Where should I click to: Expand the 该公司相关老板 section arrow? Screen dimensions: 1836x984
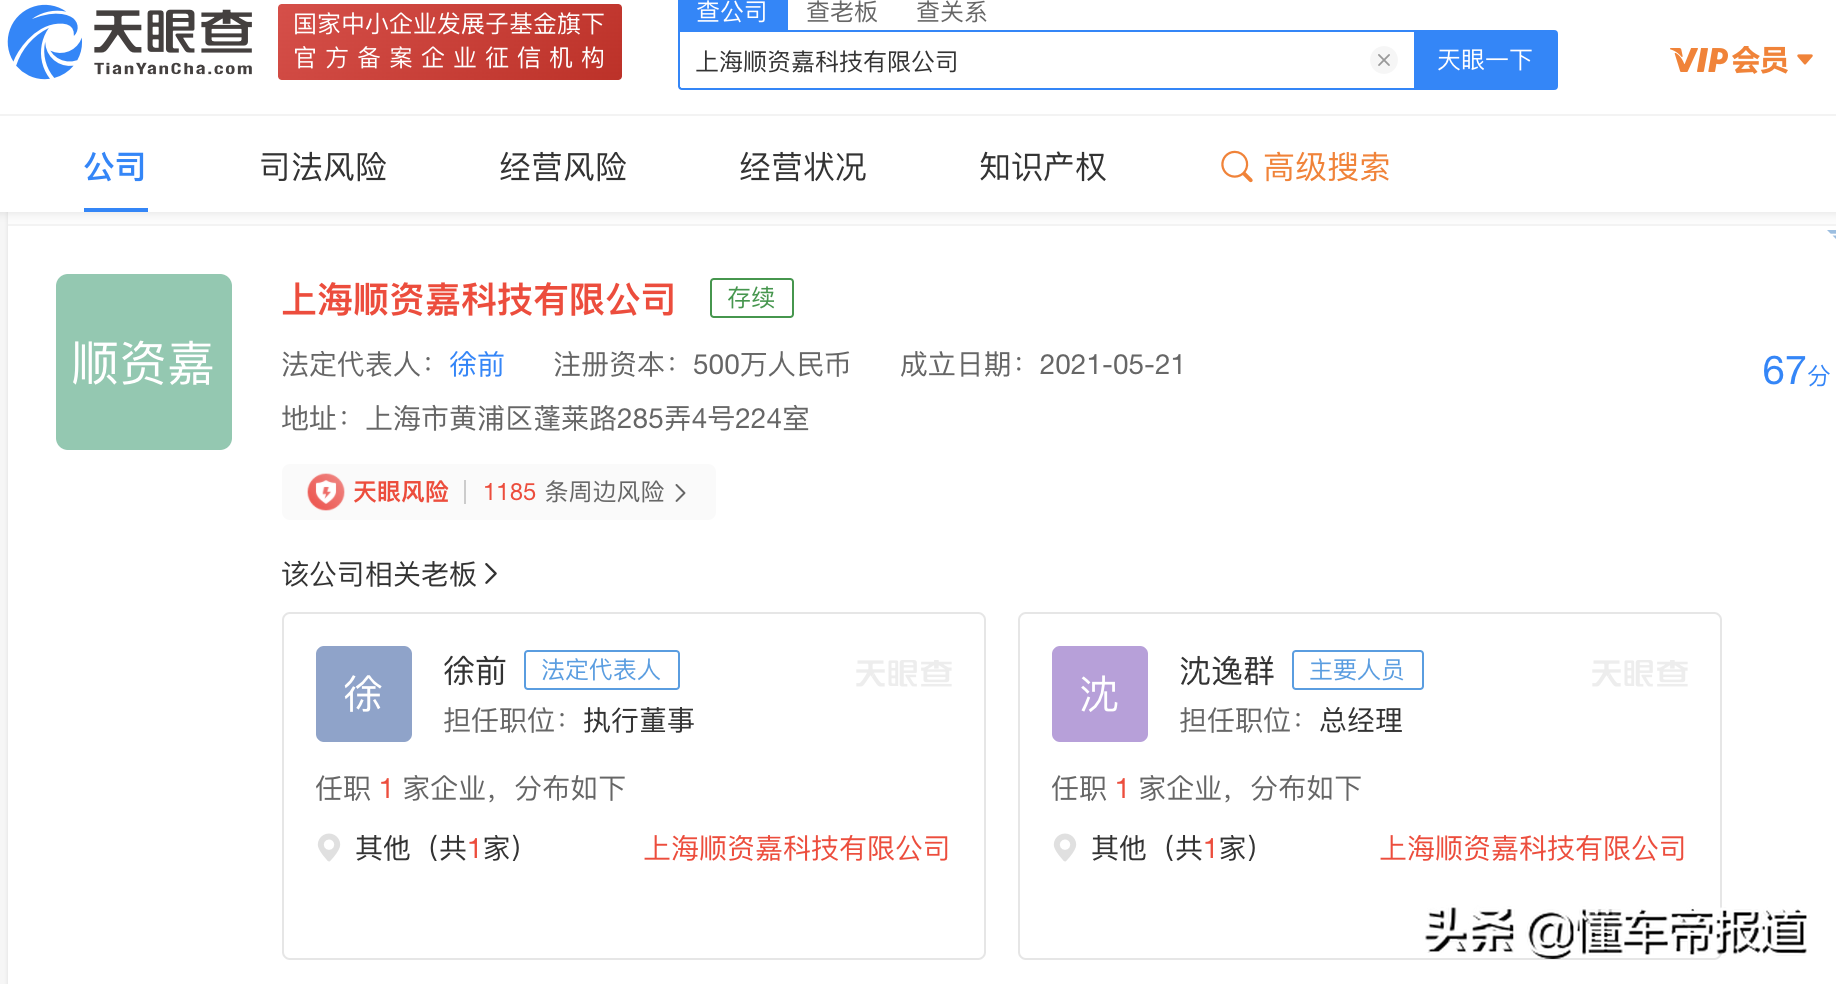point(491,574)
